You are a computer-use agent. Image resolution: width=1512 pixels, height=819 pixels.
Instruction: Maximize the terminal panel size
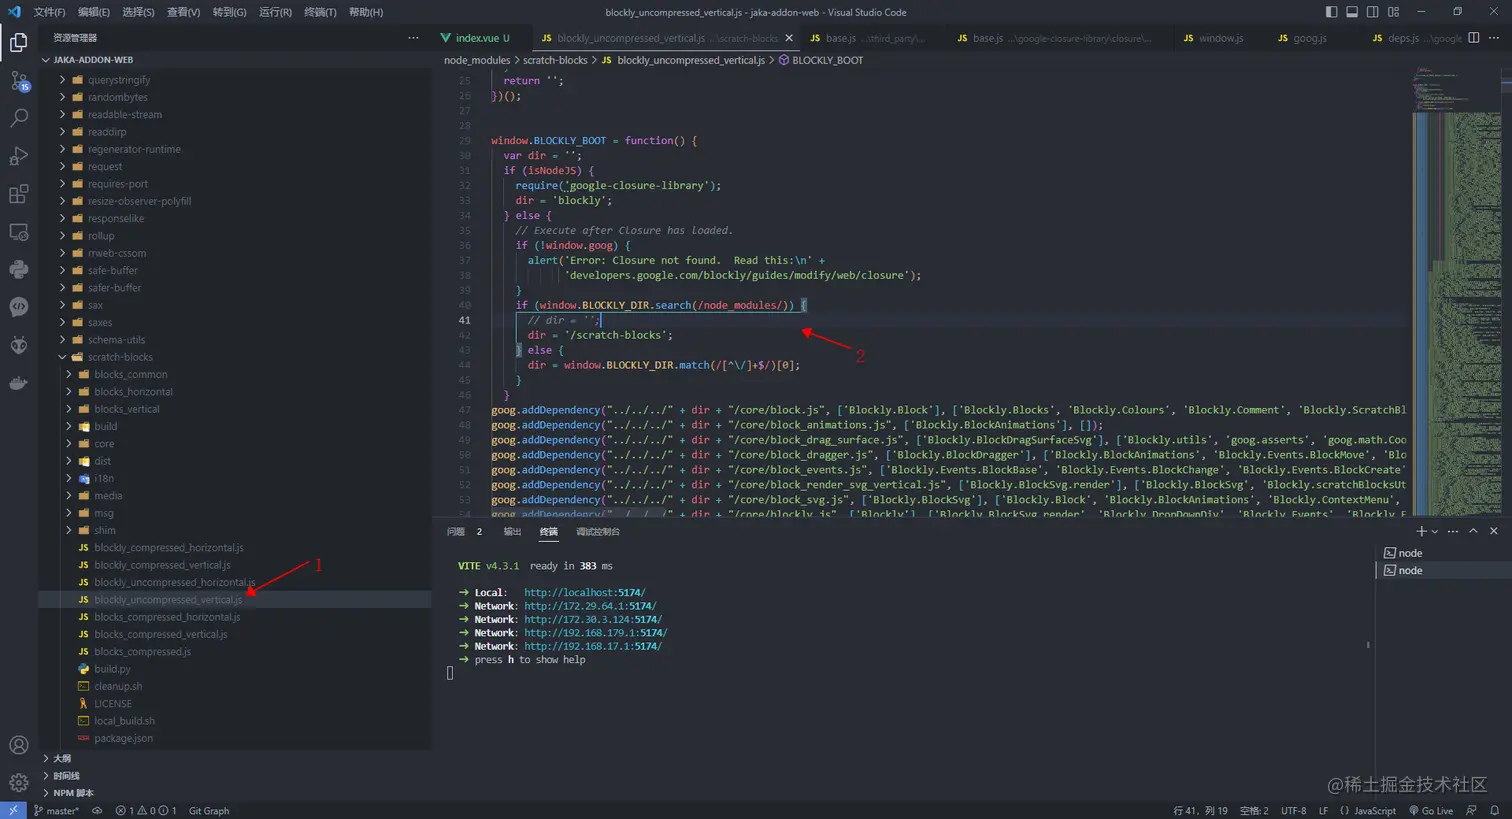[x=1473, y=531]
